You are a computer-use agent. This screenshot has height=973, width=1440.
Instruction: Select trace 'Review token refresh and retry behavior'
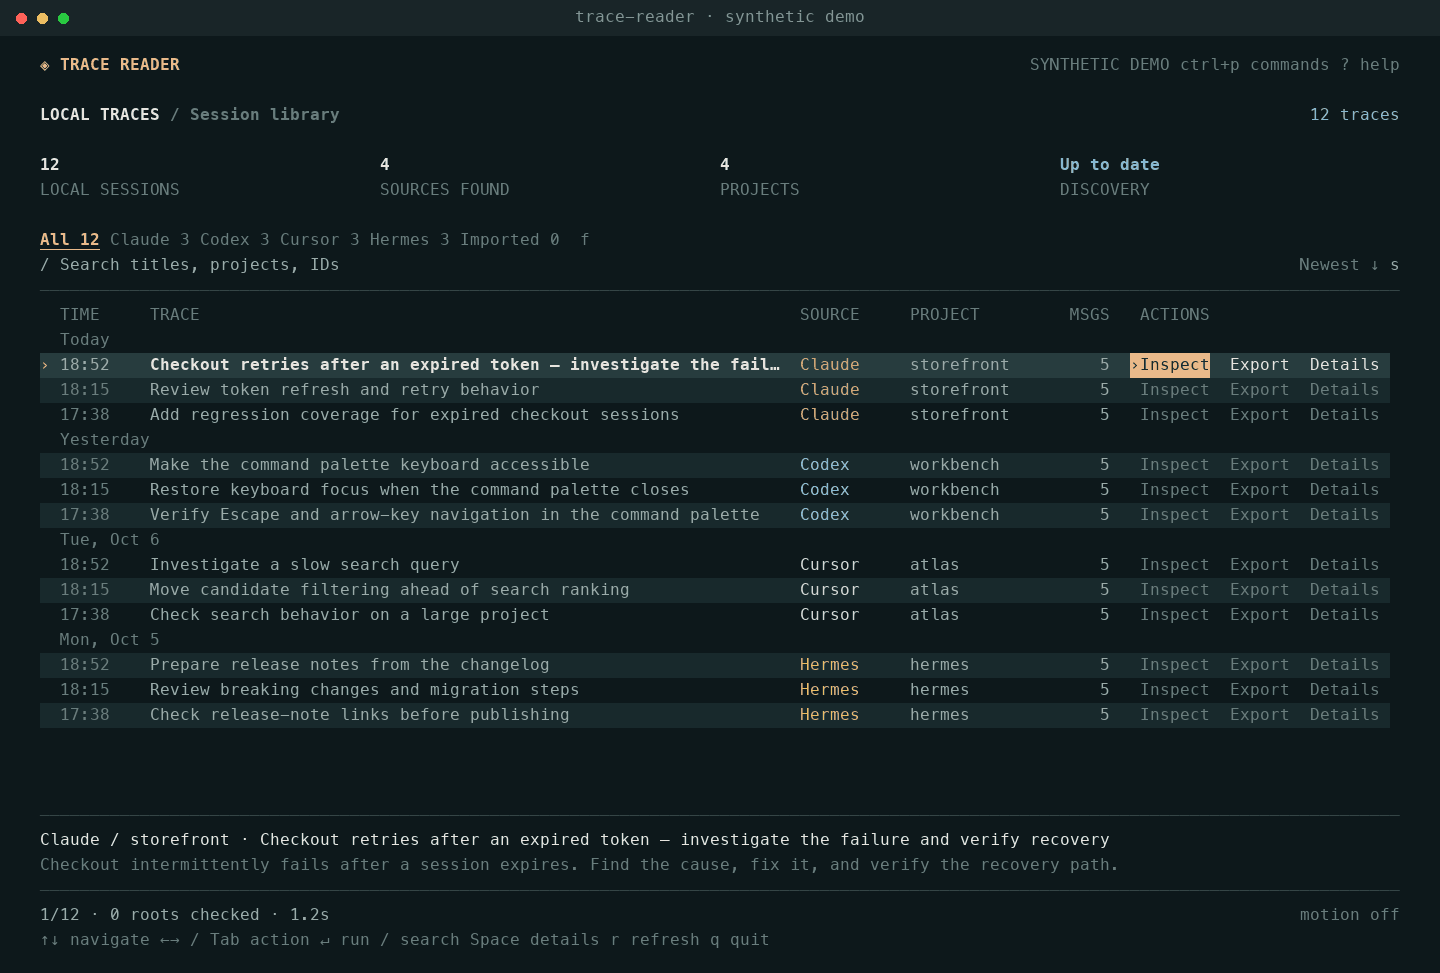click(715, 390)
